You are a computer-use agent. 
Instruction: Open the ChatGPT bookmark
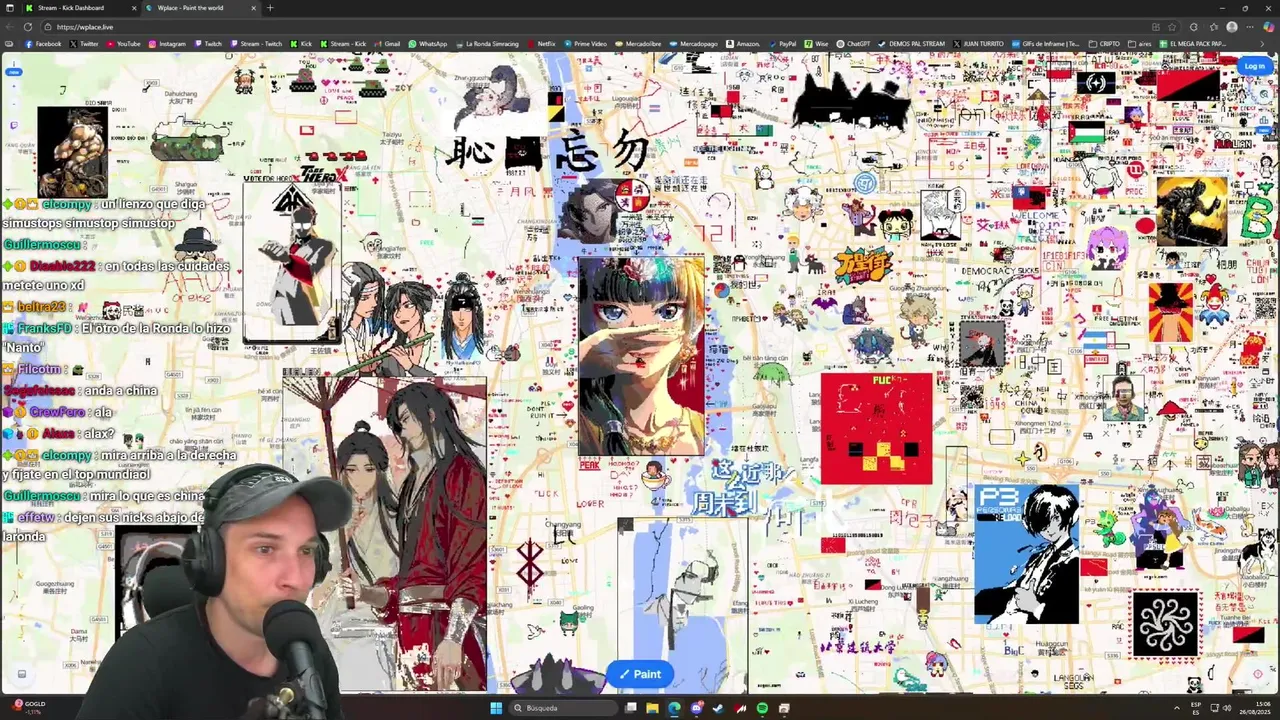[853, 44]
